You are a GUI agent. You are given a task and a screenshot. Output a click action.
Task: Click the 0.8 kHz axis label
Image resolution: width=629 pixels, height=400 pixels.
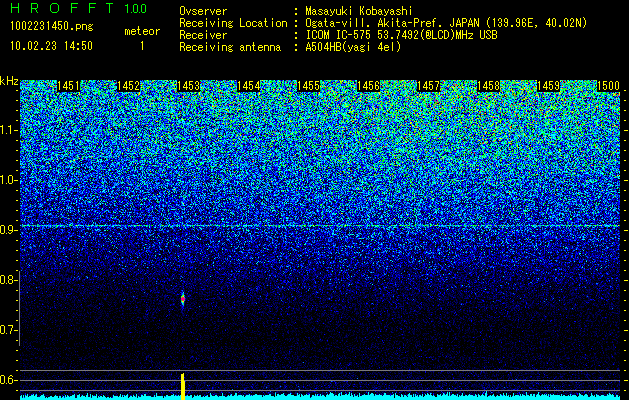click(8, 280)
